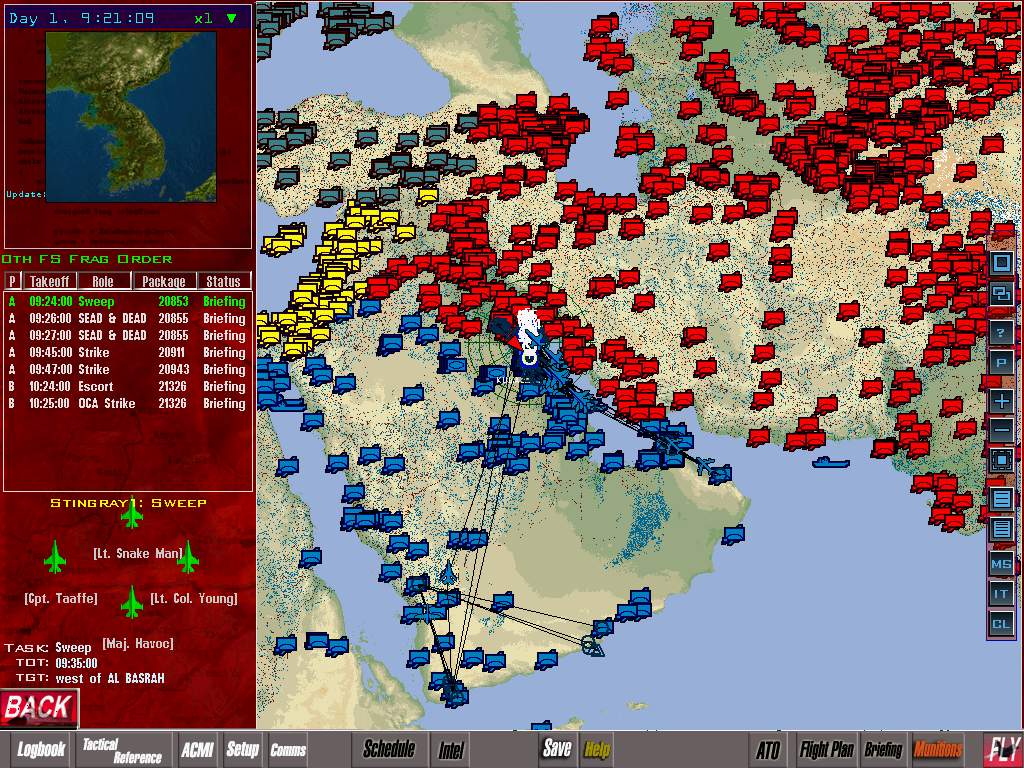Click the Stingray 1: Sweep flight title
This screenshot has height=768, width=1024.
(x=129, y=503)
